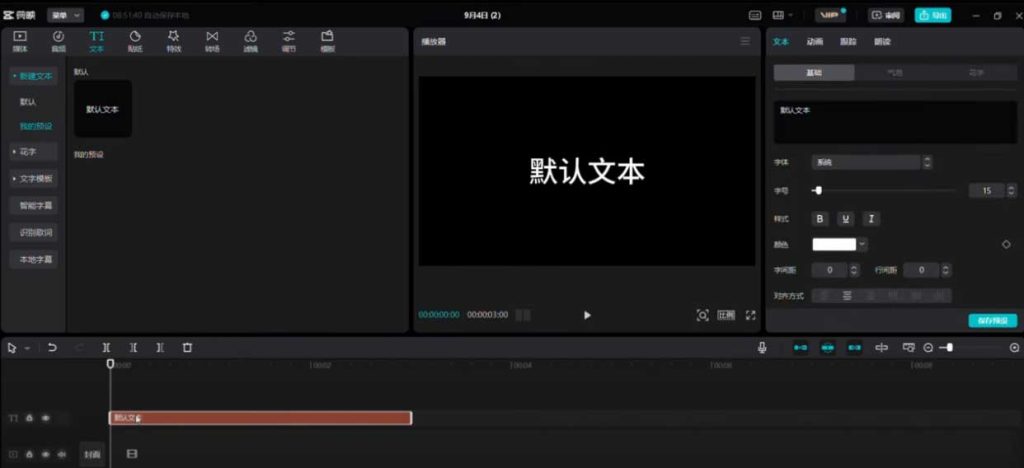Open the 模板 templates panel icon
Viewport: 1024px width, 468px height.
click(x=328, y=41)
